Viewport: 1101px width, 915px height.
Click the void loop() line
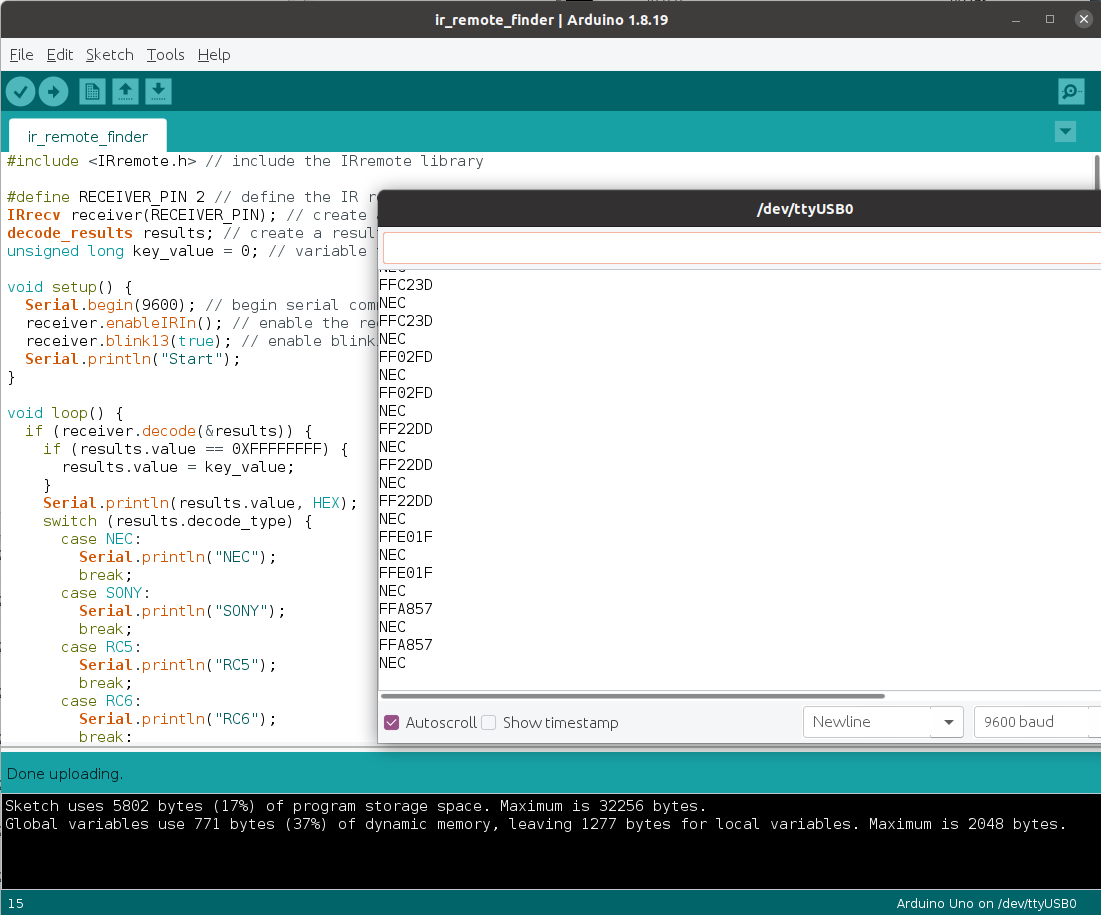pos(65,413)
